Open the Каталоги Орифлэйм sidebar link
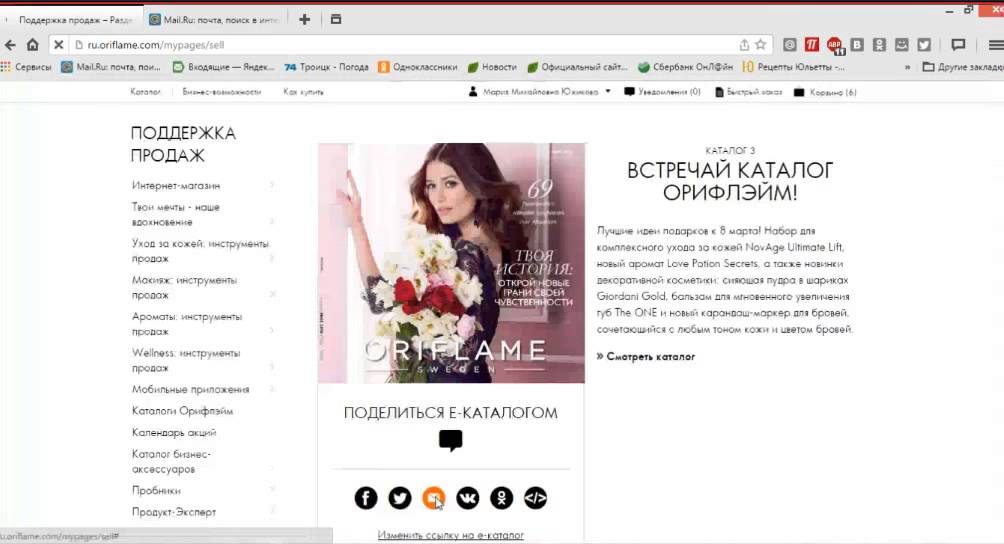 coord(182,411)
